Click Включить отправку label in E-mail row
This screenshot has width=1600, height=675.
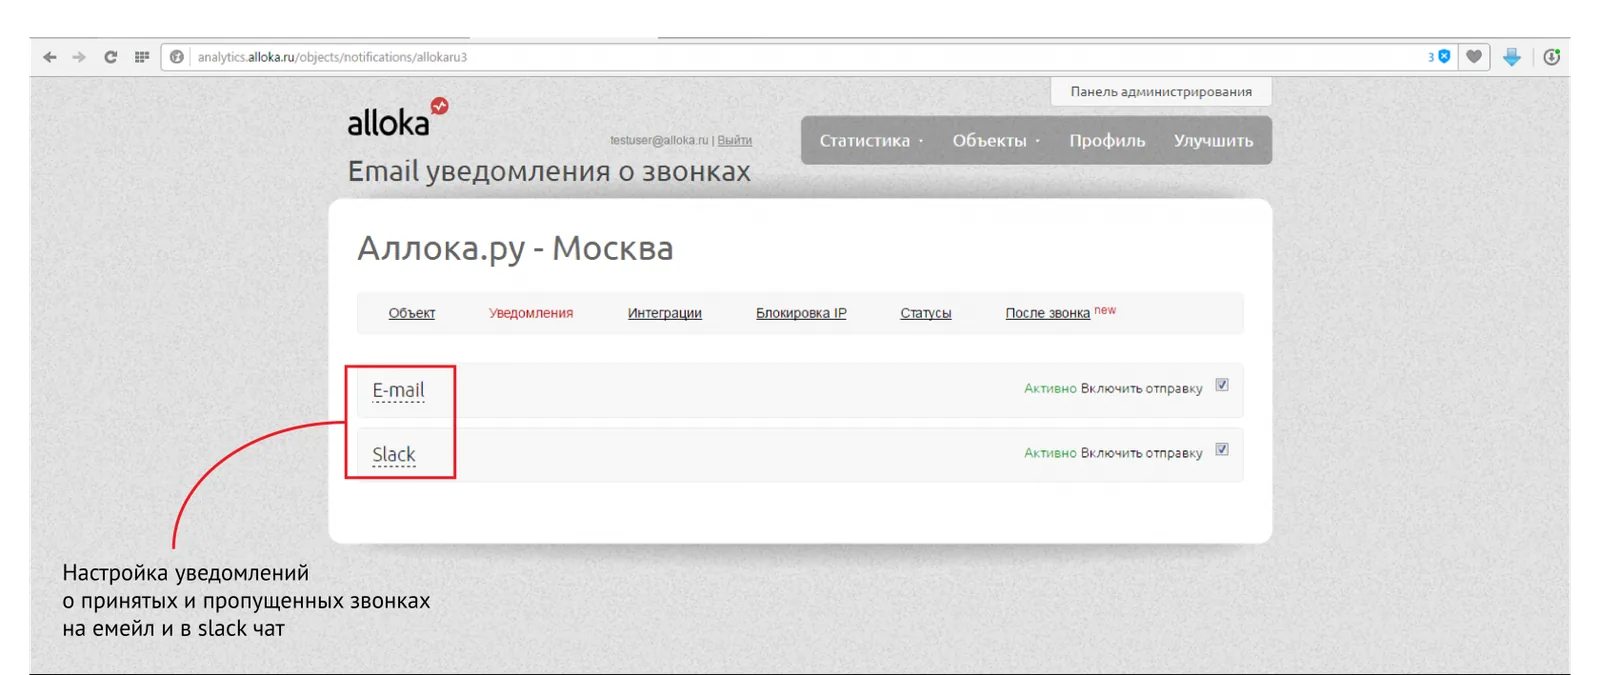[1142, 388]
